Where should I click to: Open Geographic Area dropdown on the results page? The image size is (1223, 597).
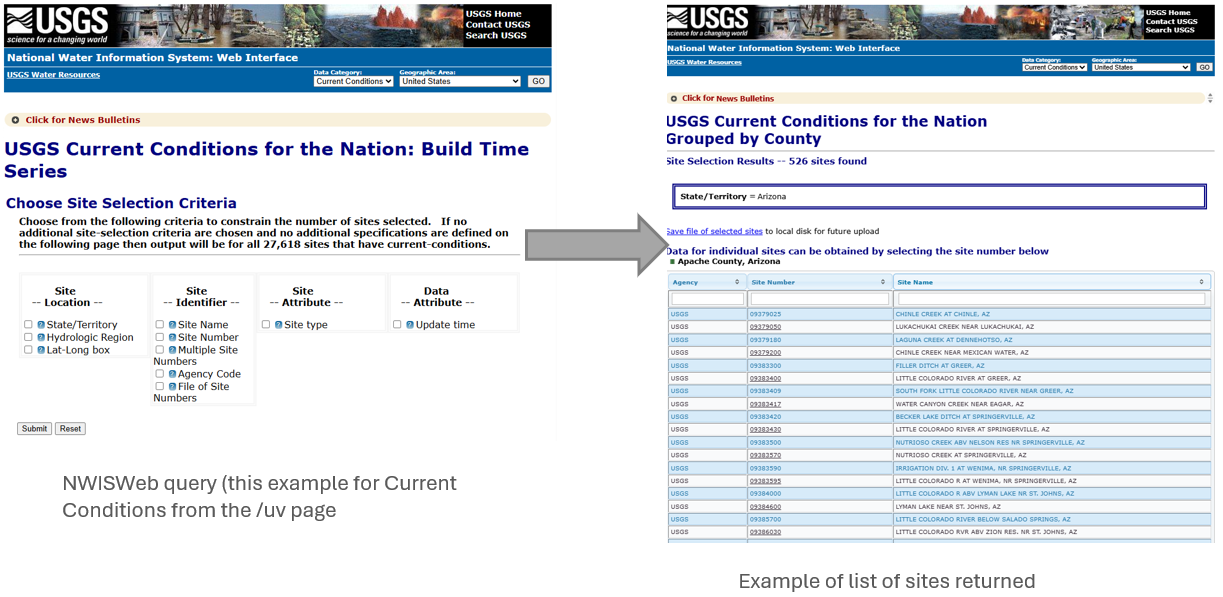1141,68
